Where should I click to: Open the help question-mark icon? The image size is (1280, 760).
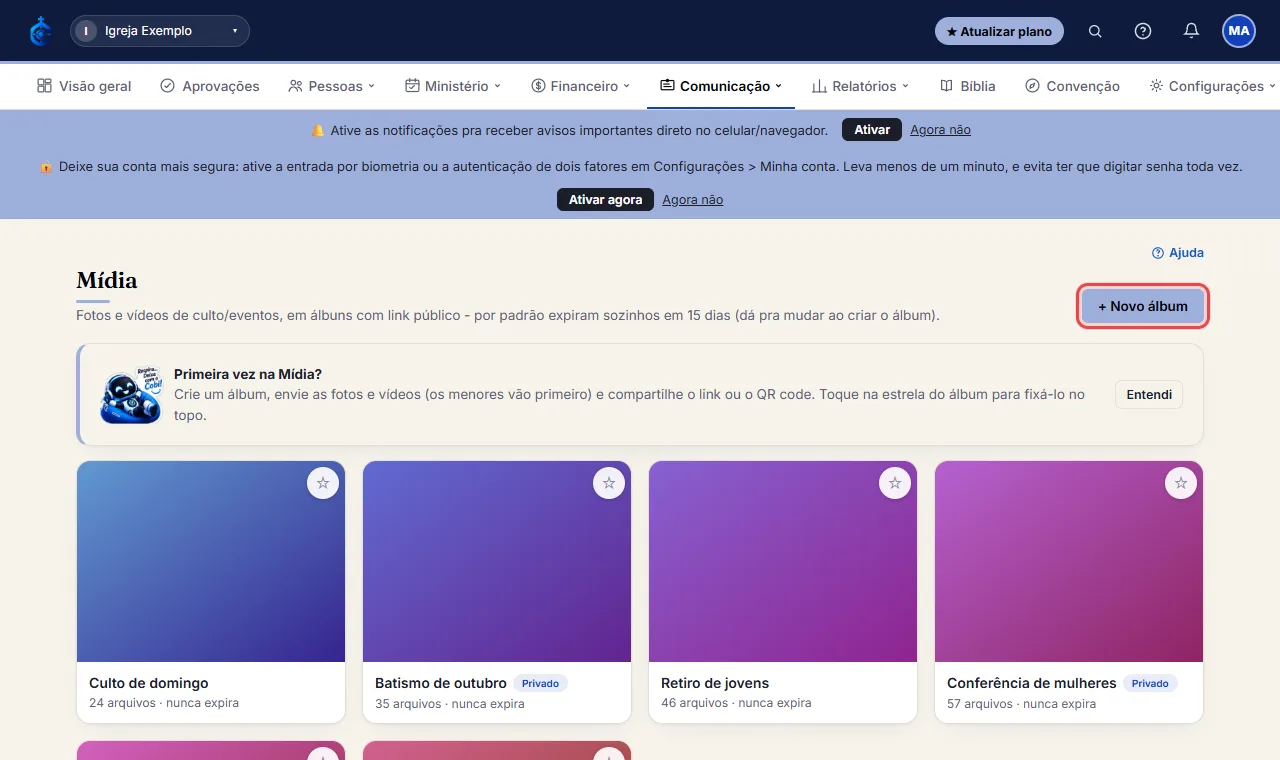click(1143, 31)
